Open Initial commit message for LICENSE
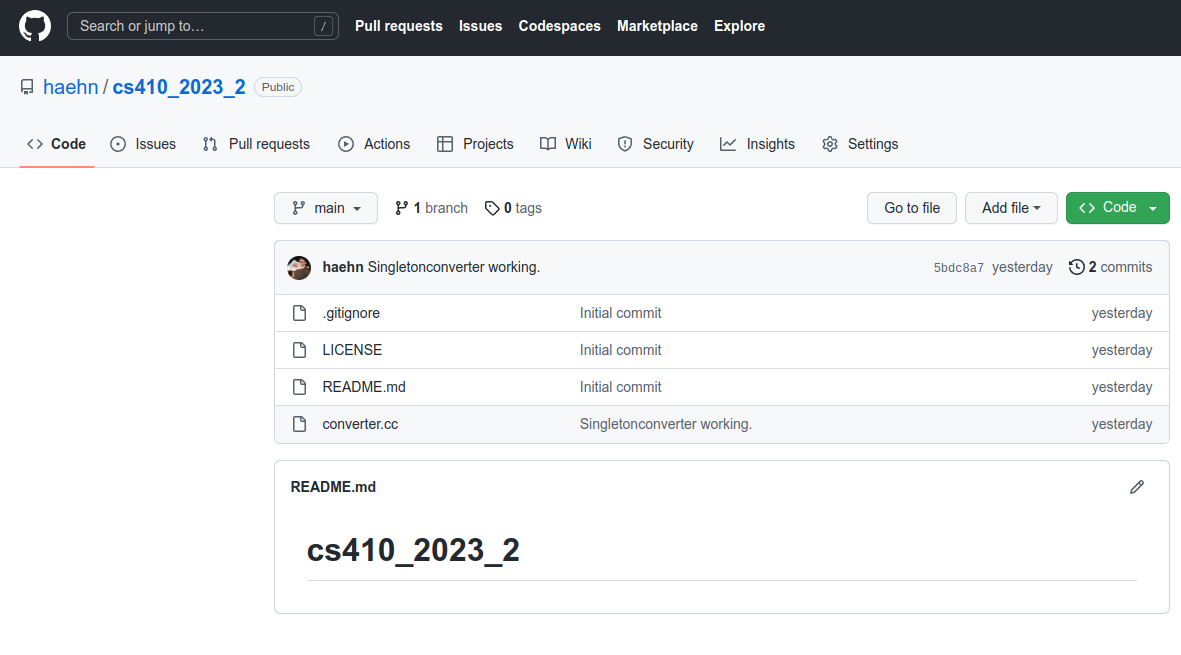Image resolution: width=1181 pixels, height=655 pixels. 621,350
